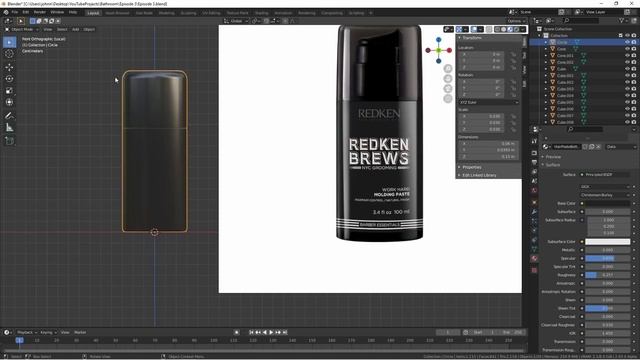Hide the Collection with its eye icon

coord(627,36)
